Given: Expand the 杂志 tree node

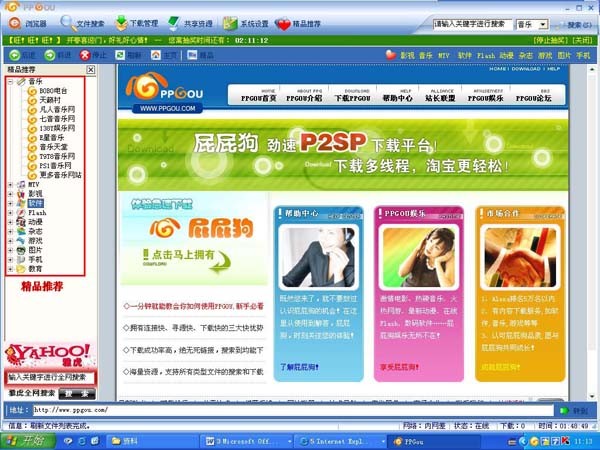Looking at the screenshot, I should click(11, 232).
